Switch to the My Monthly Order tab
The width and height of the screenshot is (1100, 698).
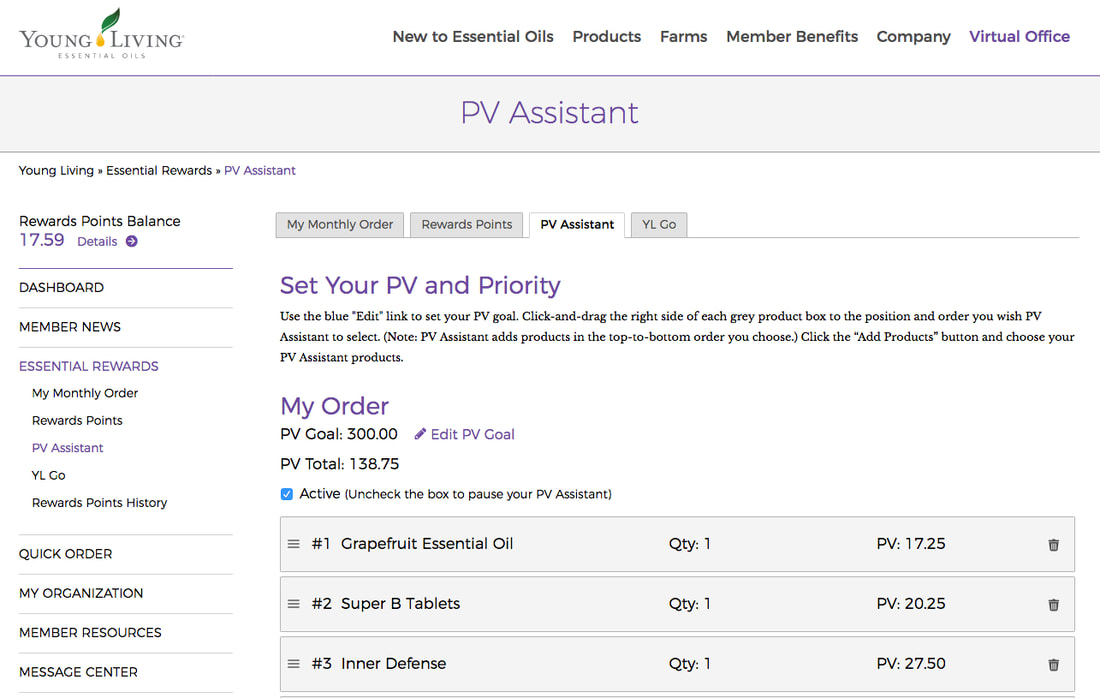(x=340, y=224)
